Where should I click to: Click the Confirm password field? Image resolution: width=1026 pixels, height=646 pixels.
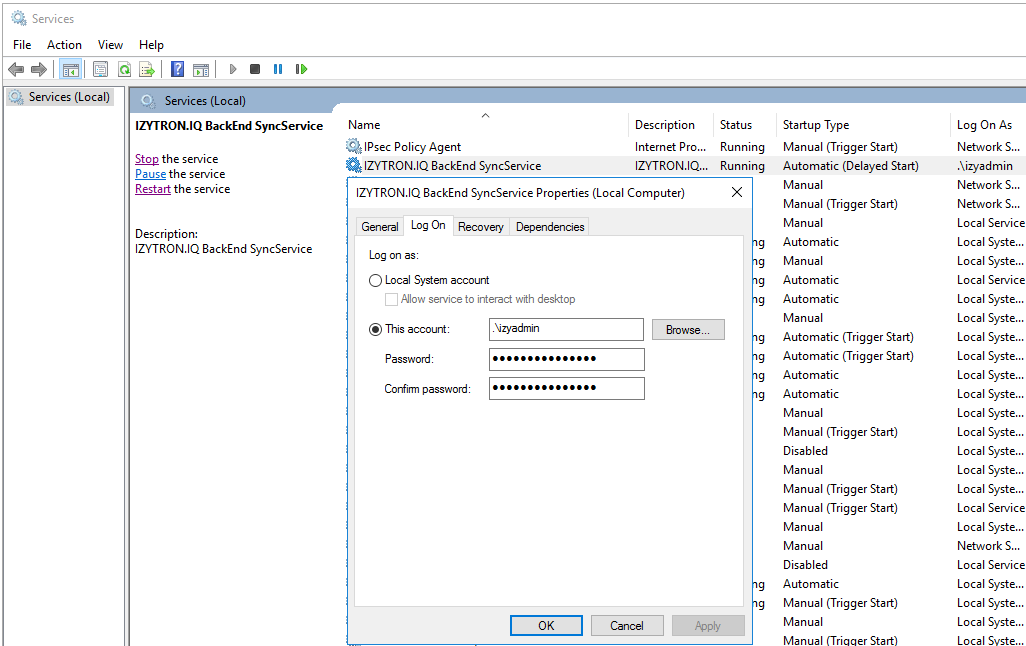[567, 388]
